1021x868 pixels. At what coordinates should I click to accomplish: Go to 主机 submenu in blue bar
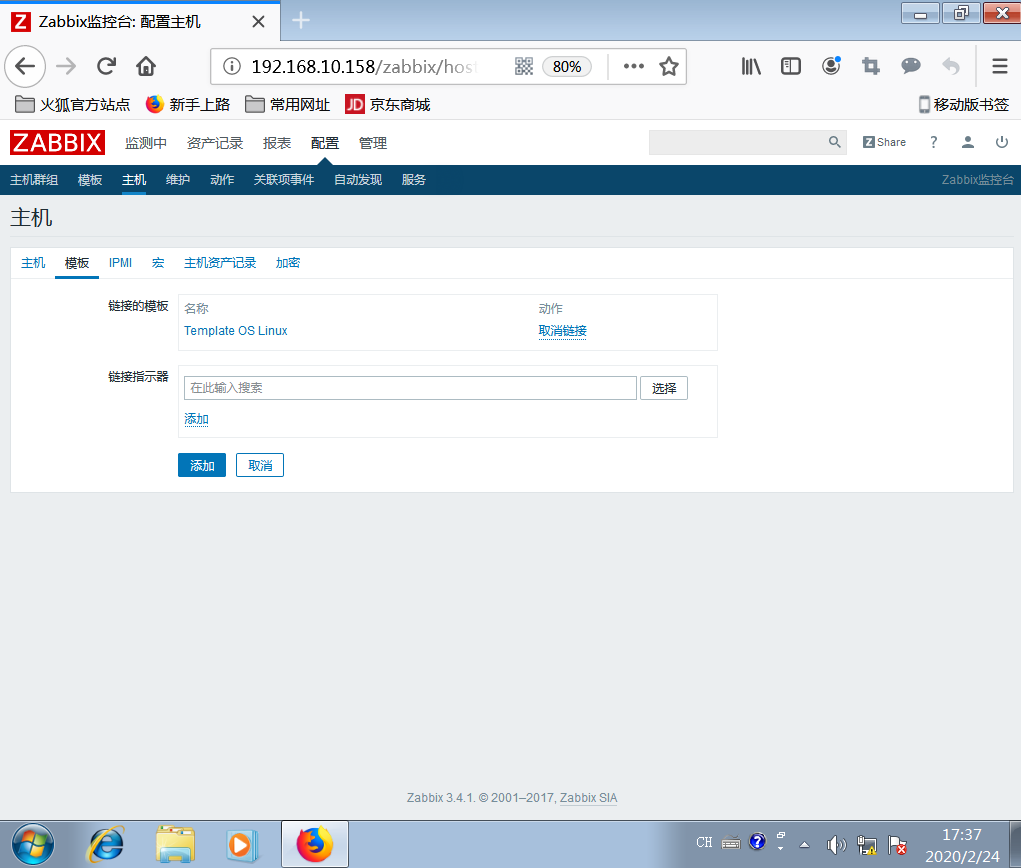tap(134, 180)
